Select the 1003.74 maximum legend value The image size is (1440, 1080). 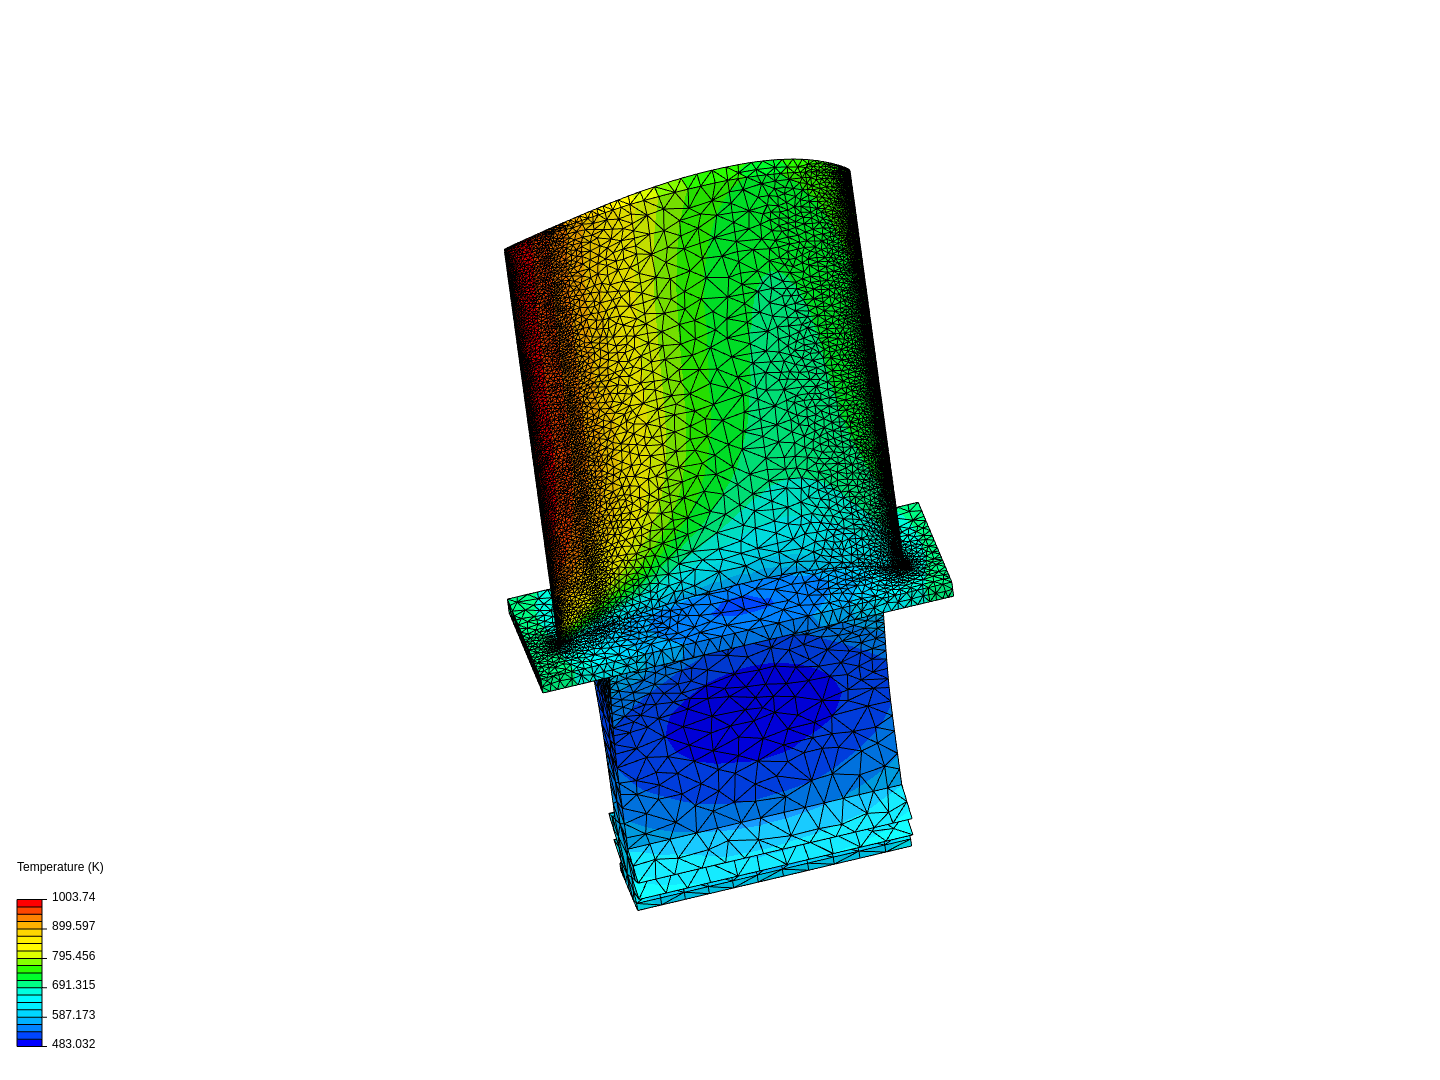(73, 897)
